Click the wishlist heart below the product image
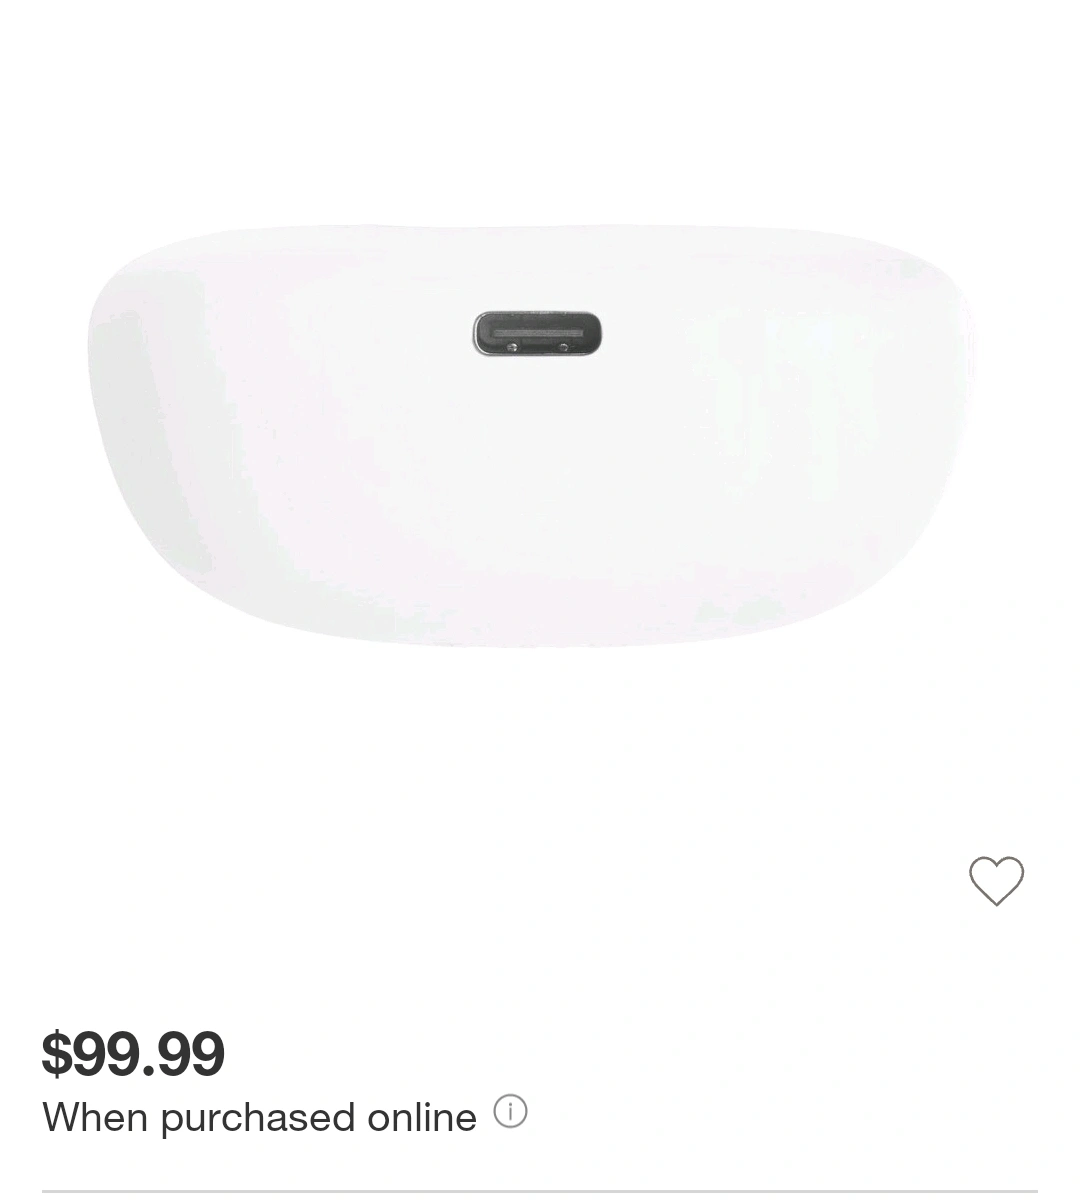This screenshot has height=1200, width=1080. click(996, 881)
